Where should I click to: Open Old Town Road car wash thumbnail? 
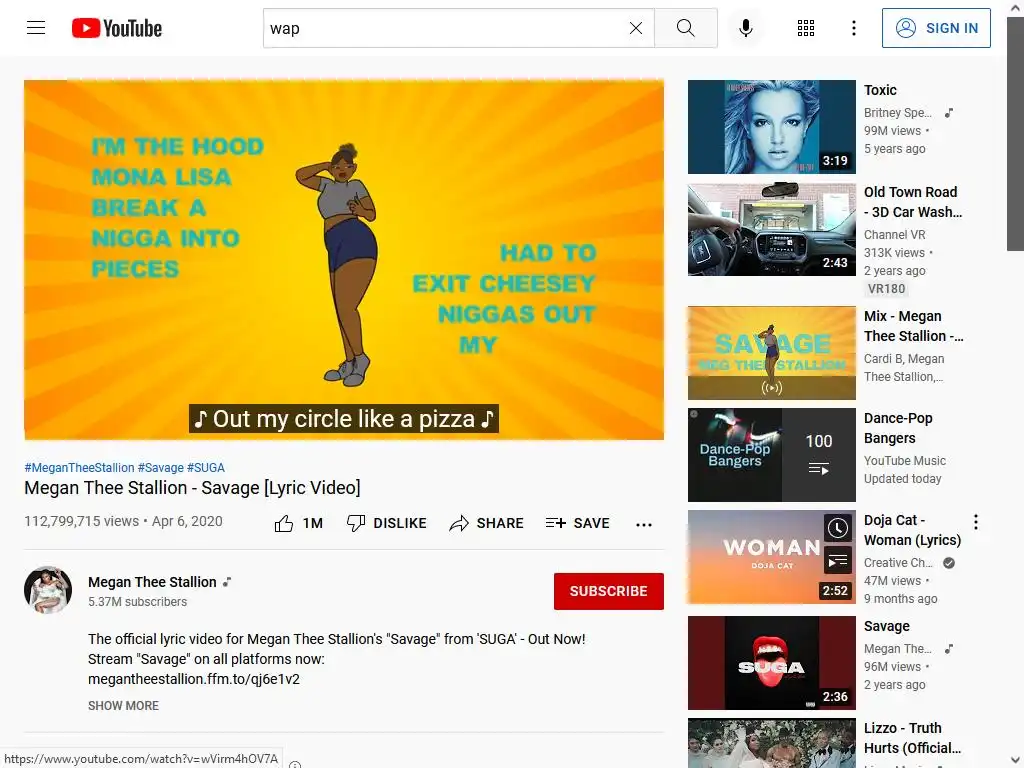pos(772,229)
